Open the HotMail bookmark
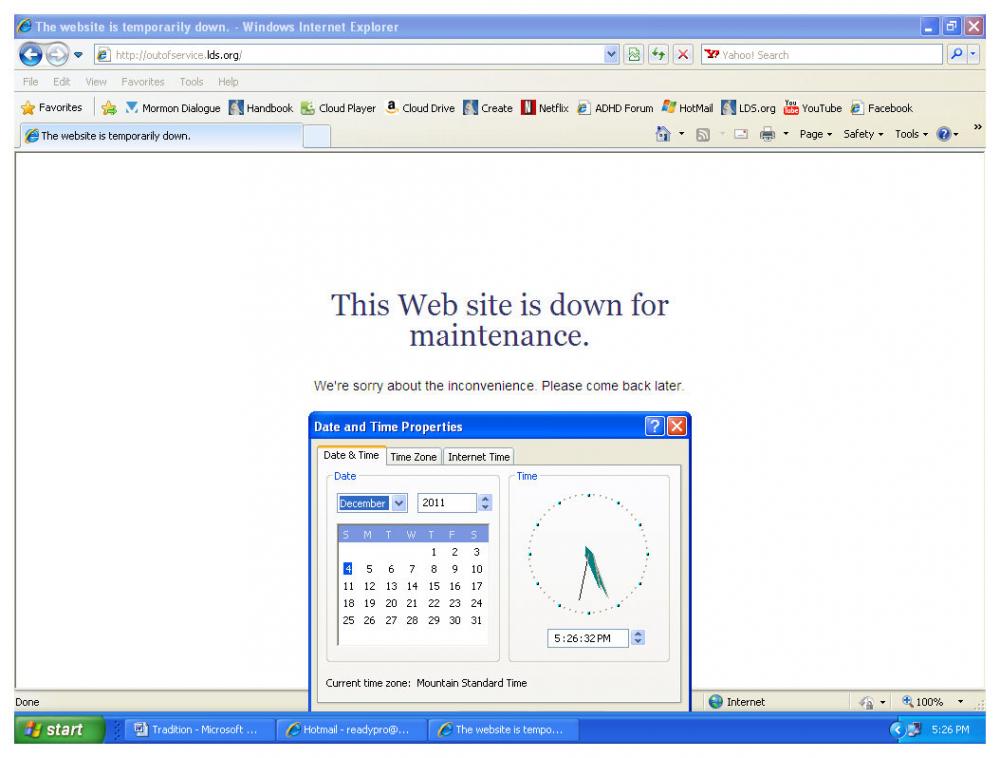The height and width of the screenshot is (758, 1000). coord(688,108)
